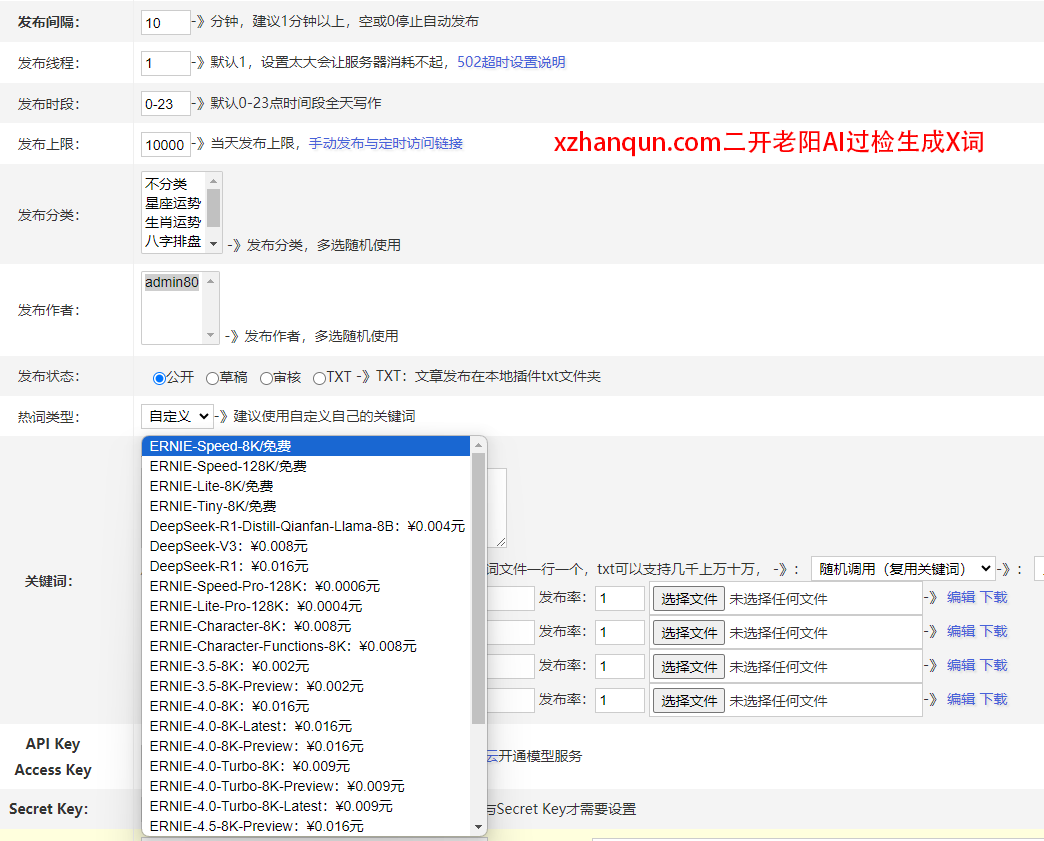1044x841 pixels.
Task: Click the second row 选择文件 button
Action: tap(688, 633)
